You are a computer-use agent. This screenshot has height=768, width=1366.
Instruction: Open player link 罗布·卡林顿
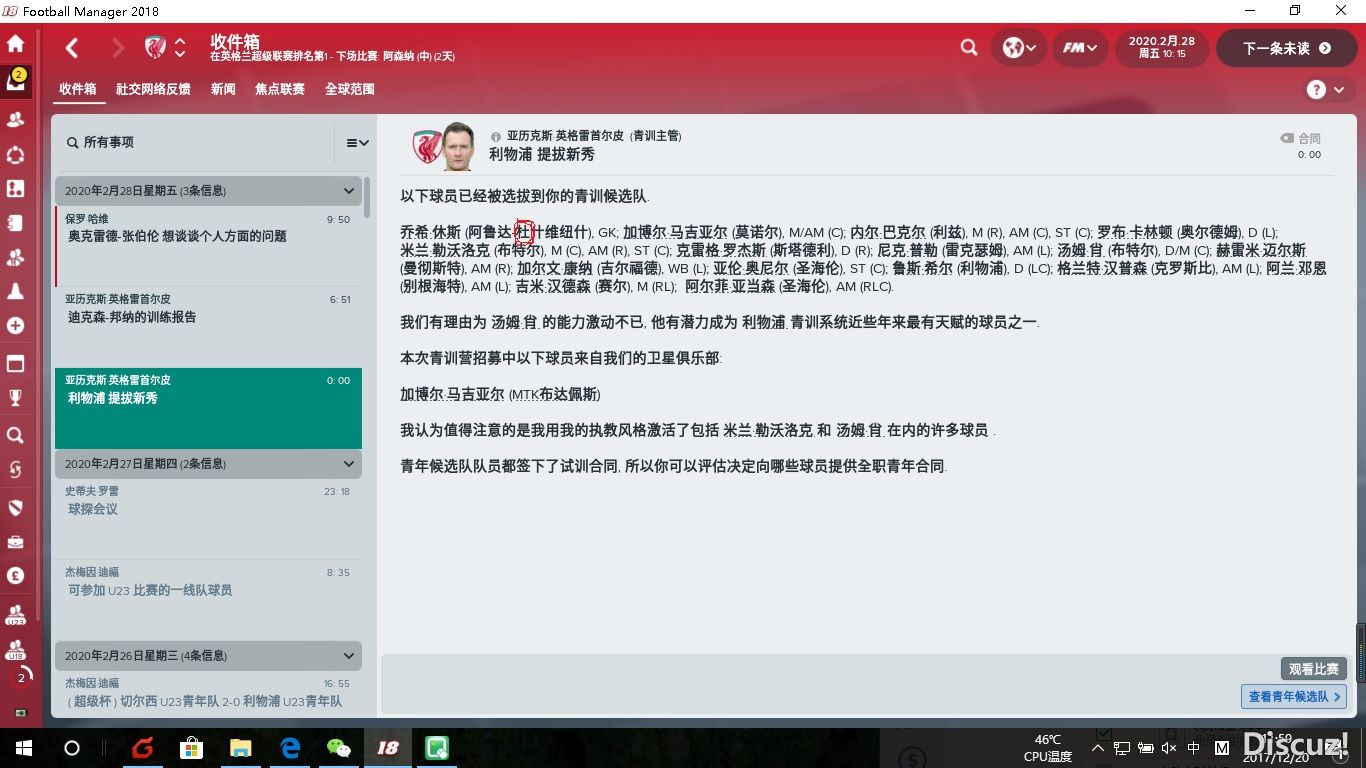tap(1134, 232)
